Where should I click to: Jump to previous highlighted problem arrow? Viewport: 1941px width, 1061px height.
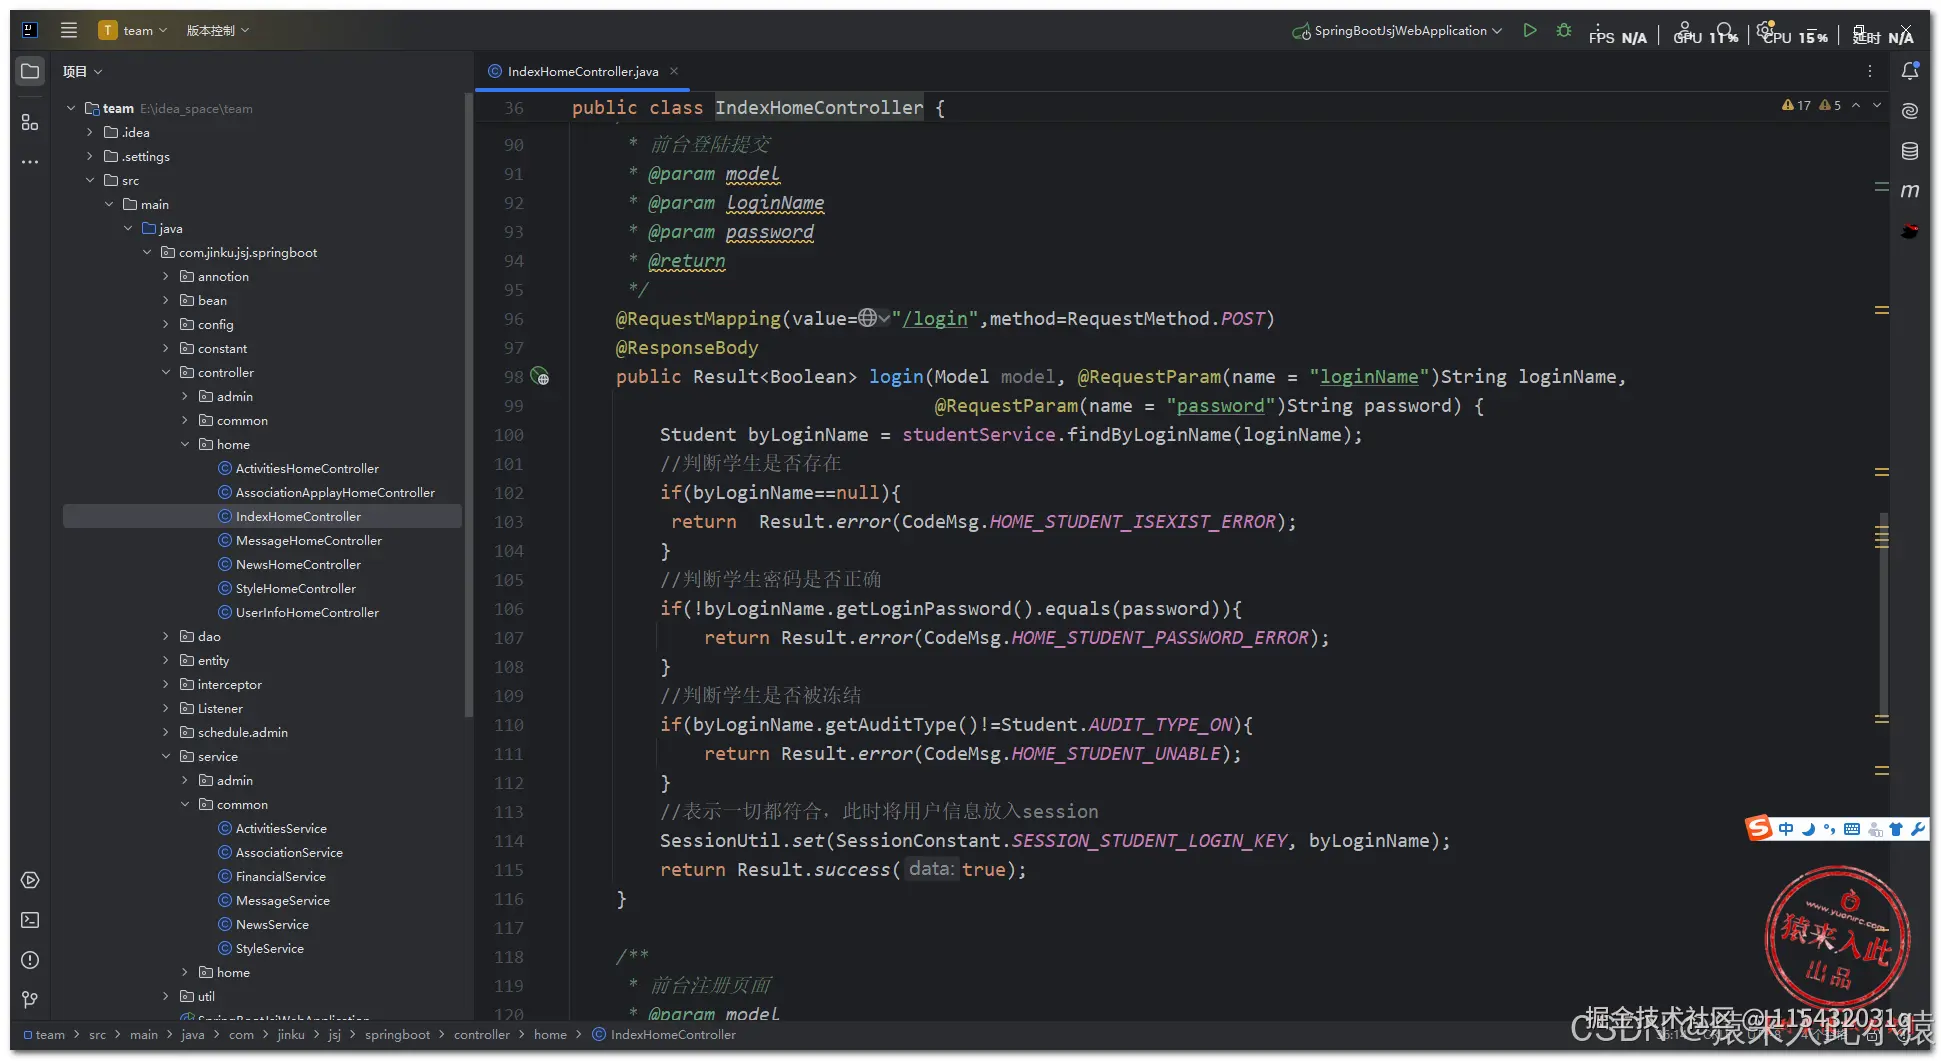[1856, 105]
